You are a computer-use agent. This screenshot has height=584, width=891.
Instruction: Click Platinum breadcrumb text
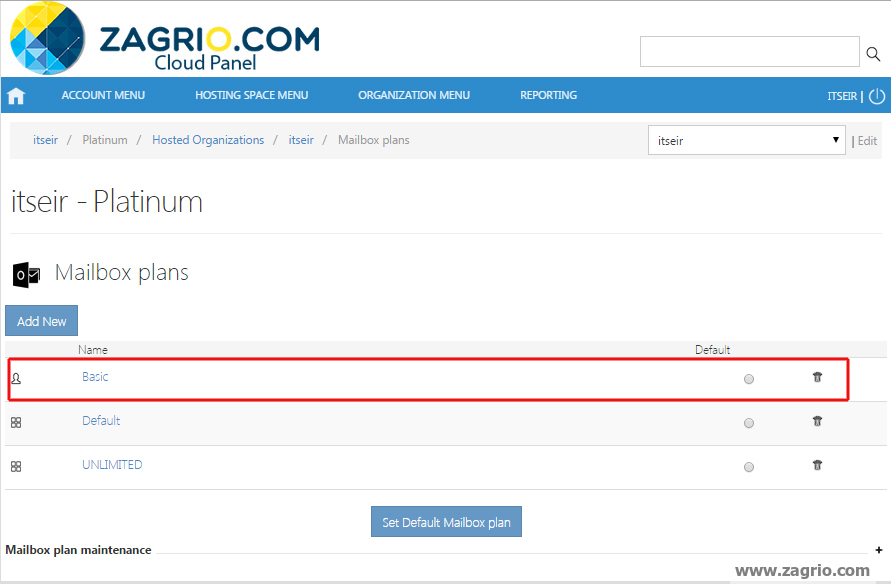(105, 140)
